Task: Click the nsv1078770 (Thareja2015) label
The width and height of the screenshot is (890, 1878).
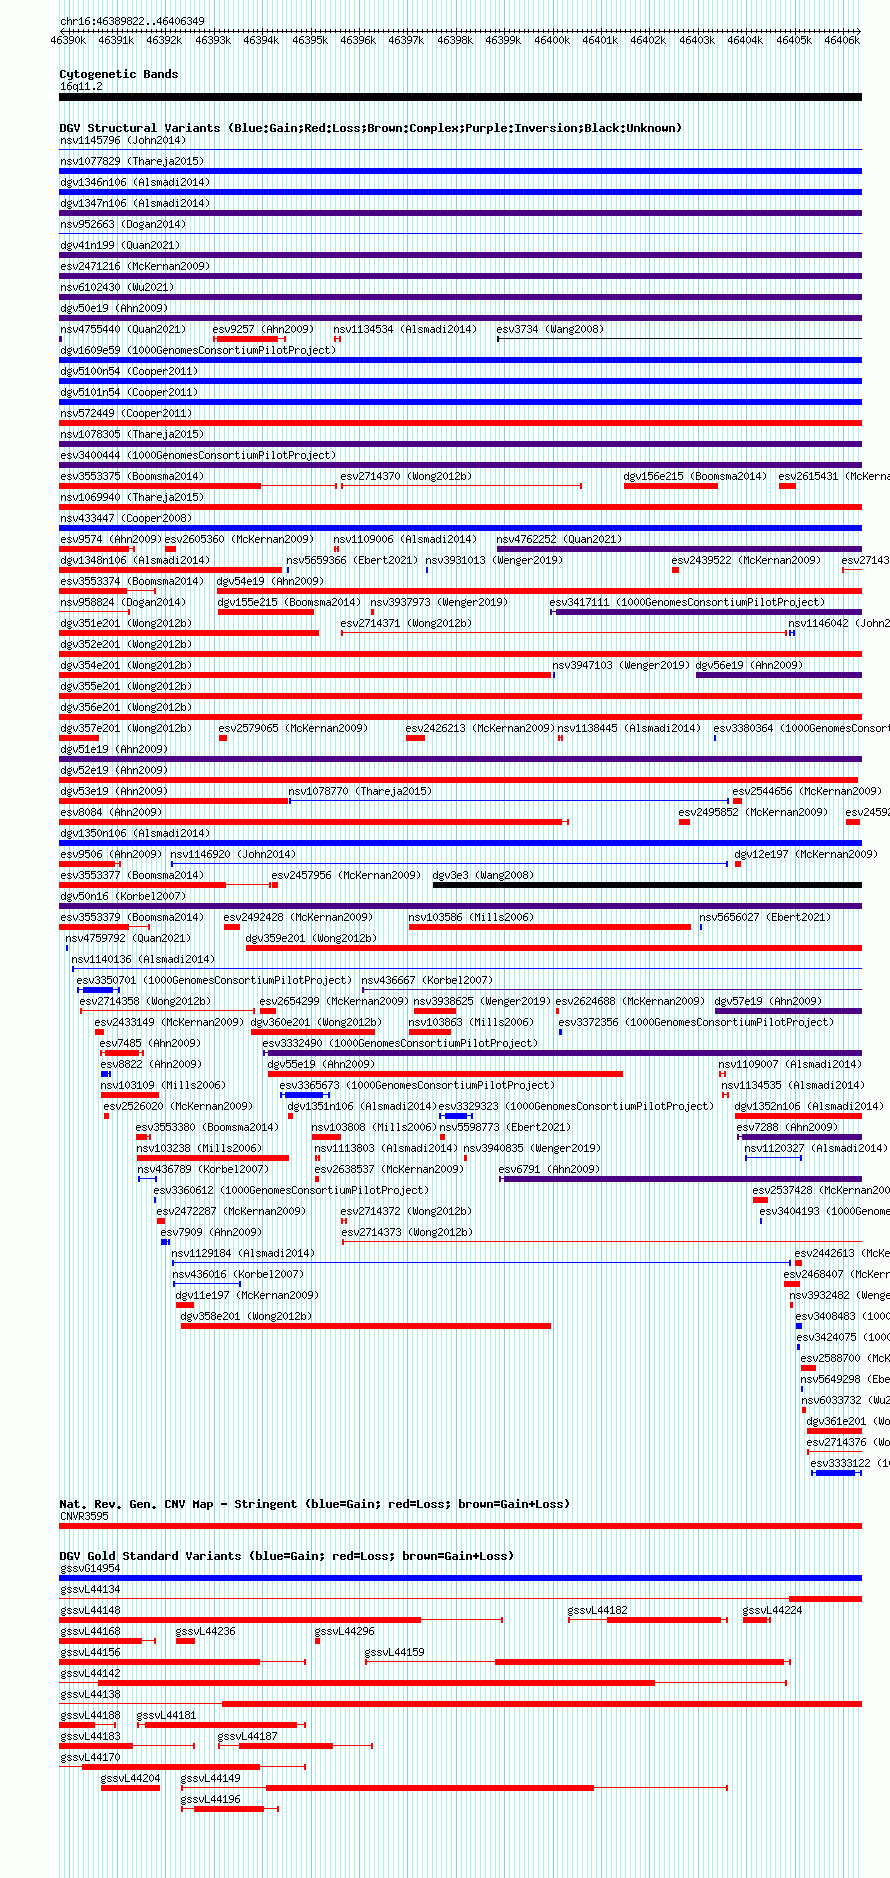Action: click(360, 791)
